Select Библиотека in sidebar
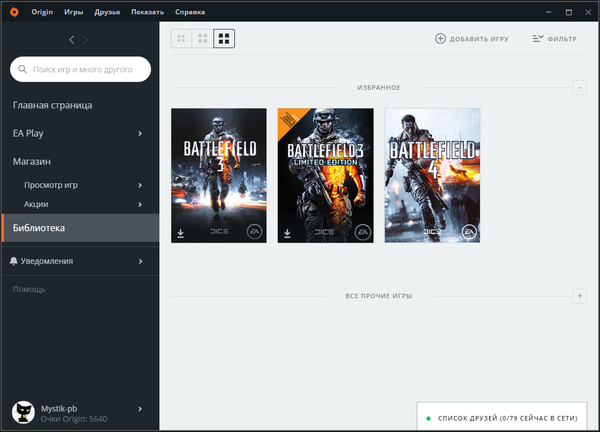Image resolution: width=600 pixels, height=432 pixels. [80, 228]
